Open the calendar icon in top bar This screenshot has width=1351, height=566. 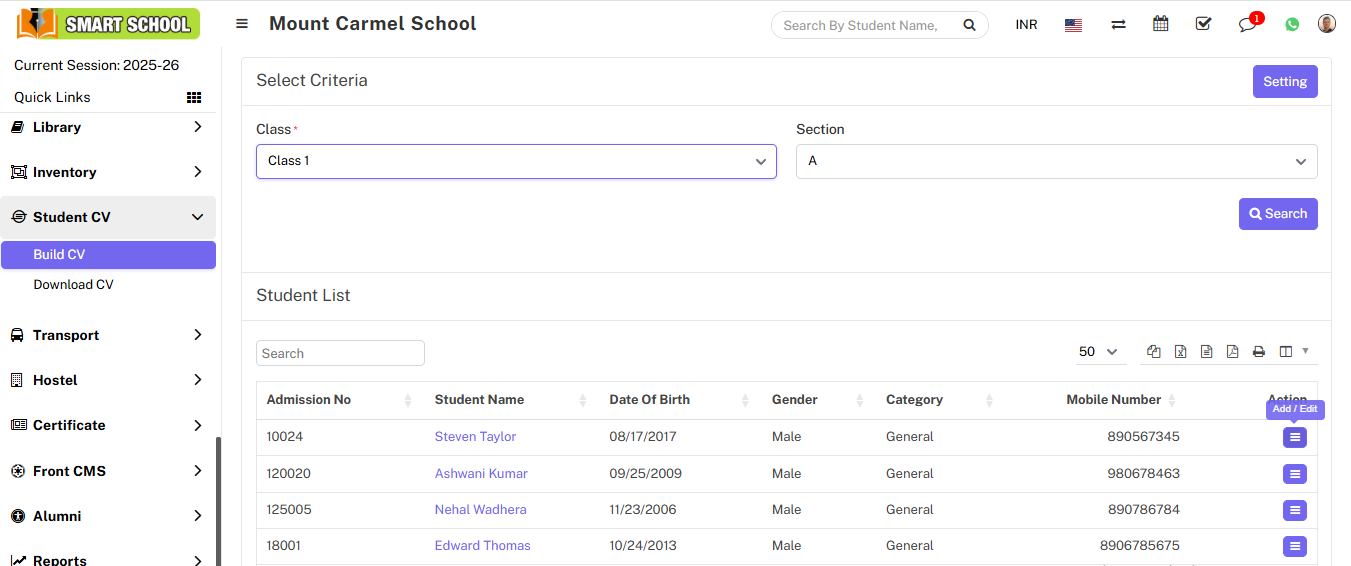pyautogui.click(x=1160, y=24)
